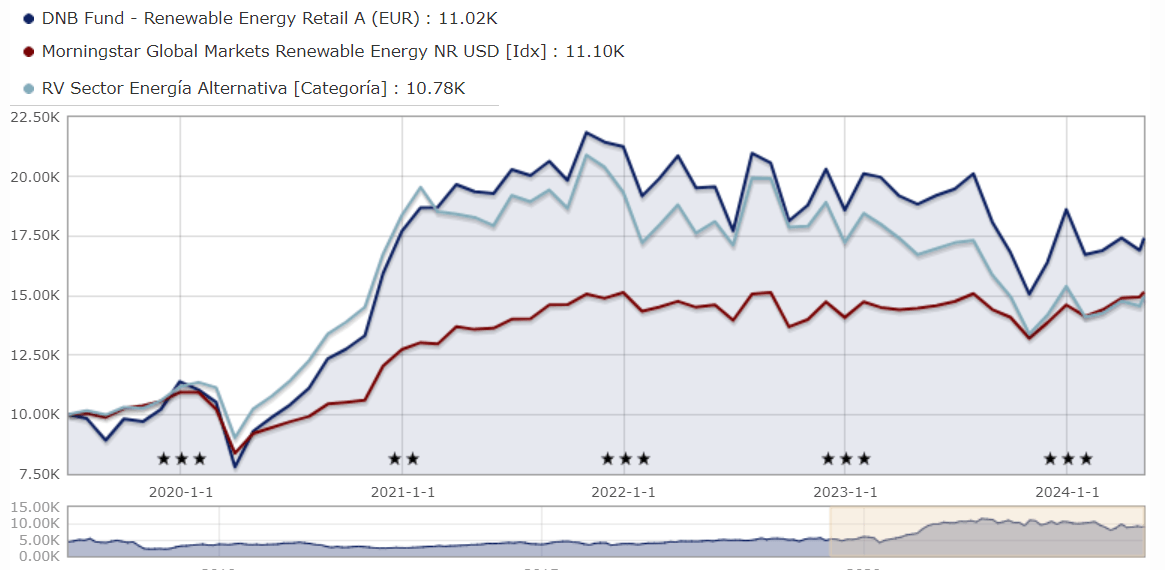
Task: Click the 5.00K label on the navigator strip
Action: coord(38,540)
